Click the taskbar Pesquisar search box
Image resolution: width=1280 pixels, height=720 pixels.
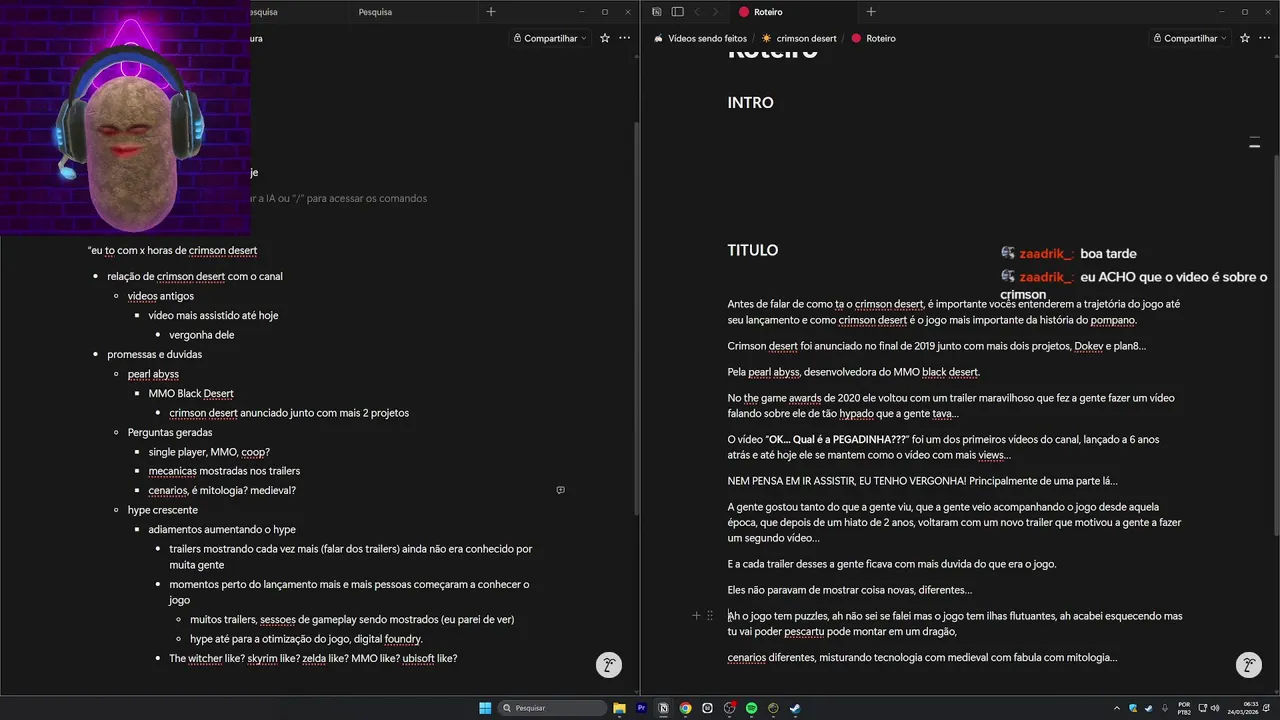(x=553, y=708)
